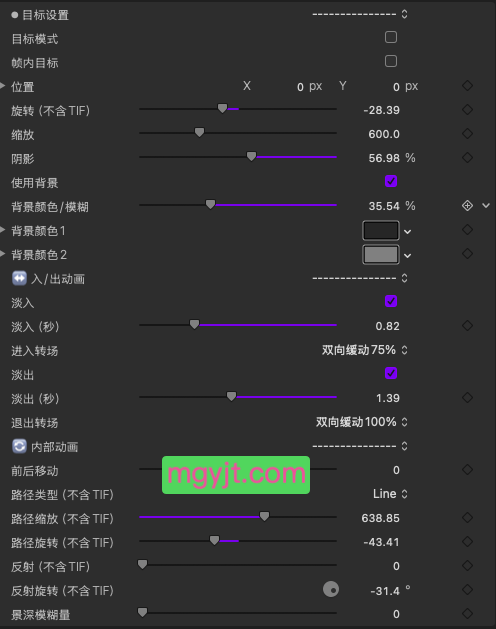Uncheck the 淡出 checkbox

pyautogui.click(x=391, y=373)
